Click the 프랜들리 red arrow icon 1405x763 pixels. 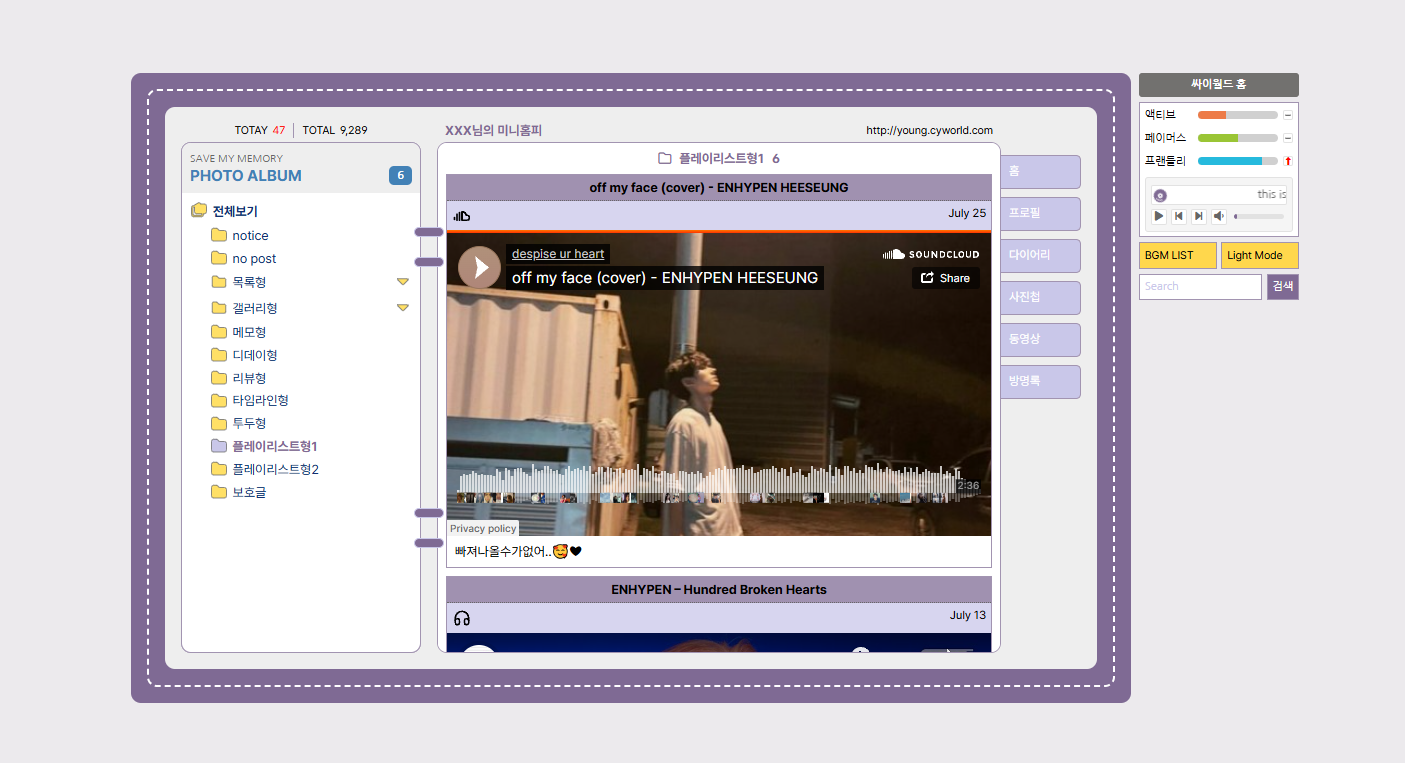[1288, 161]
